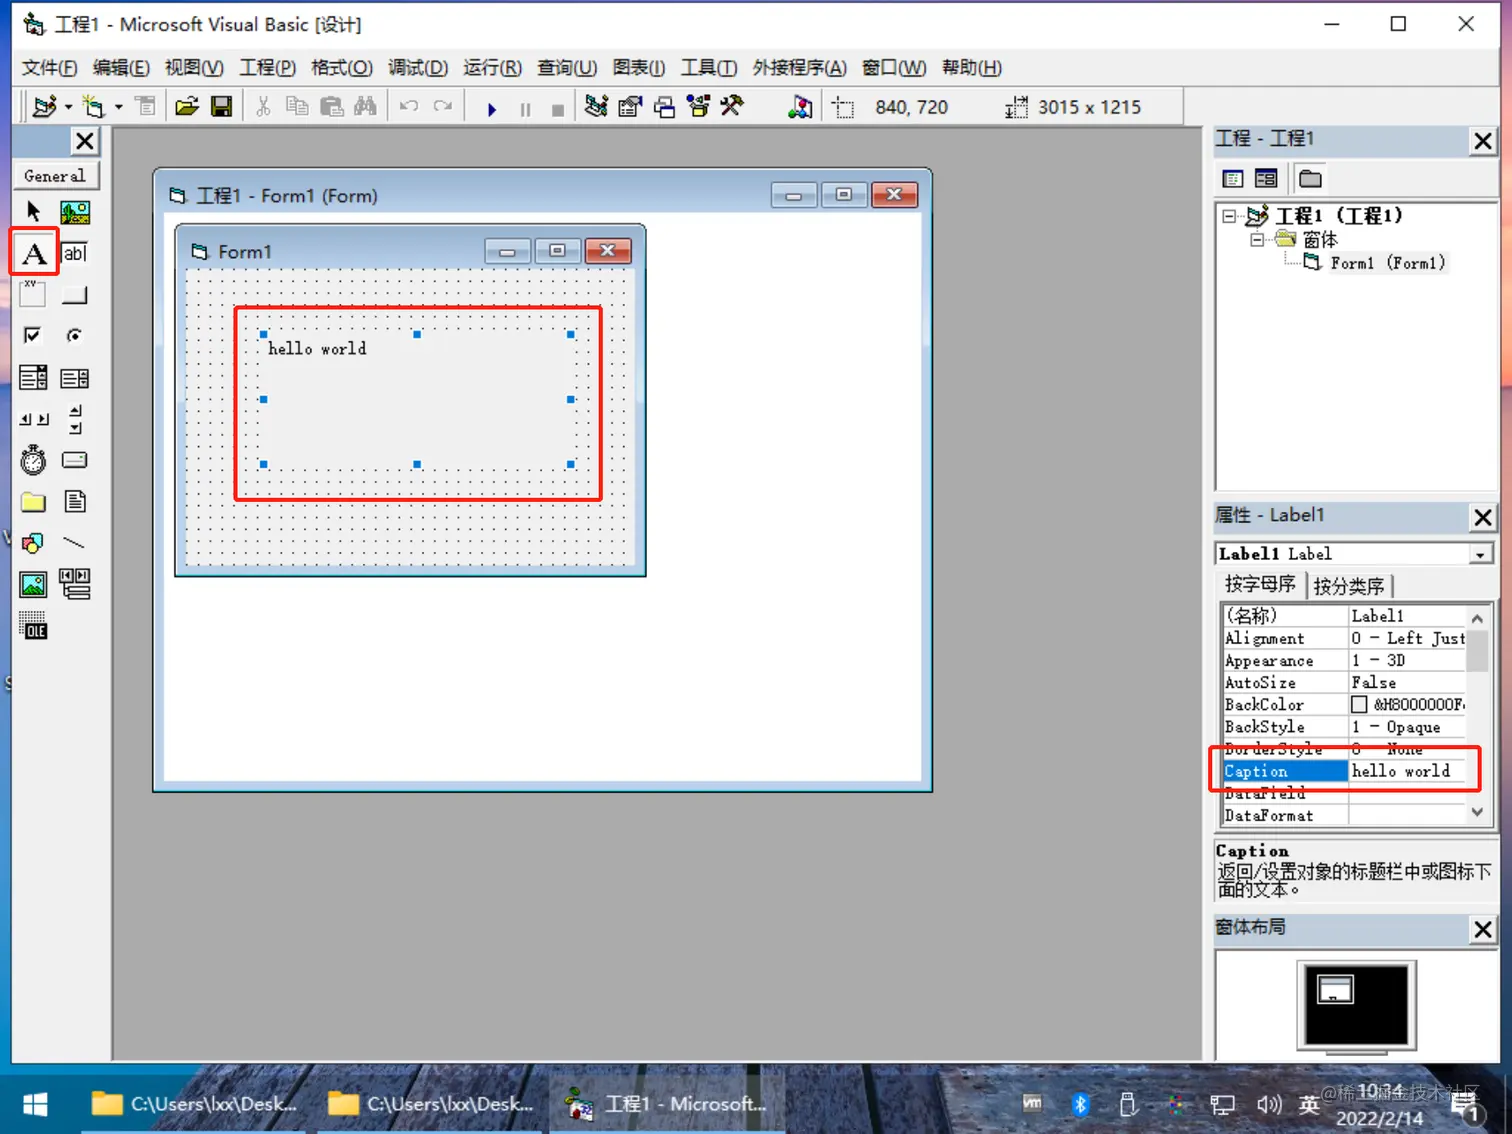Open the 调试(D) menu

[x=418, y=67]
